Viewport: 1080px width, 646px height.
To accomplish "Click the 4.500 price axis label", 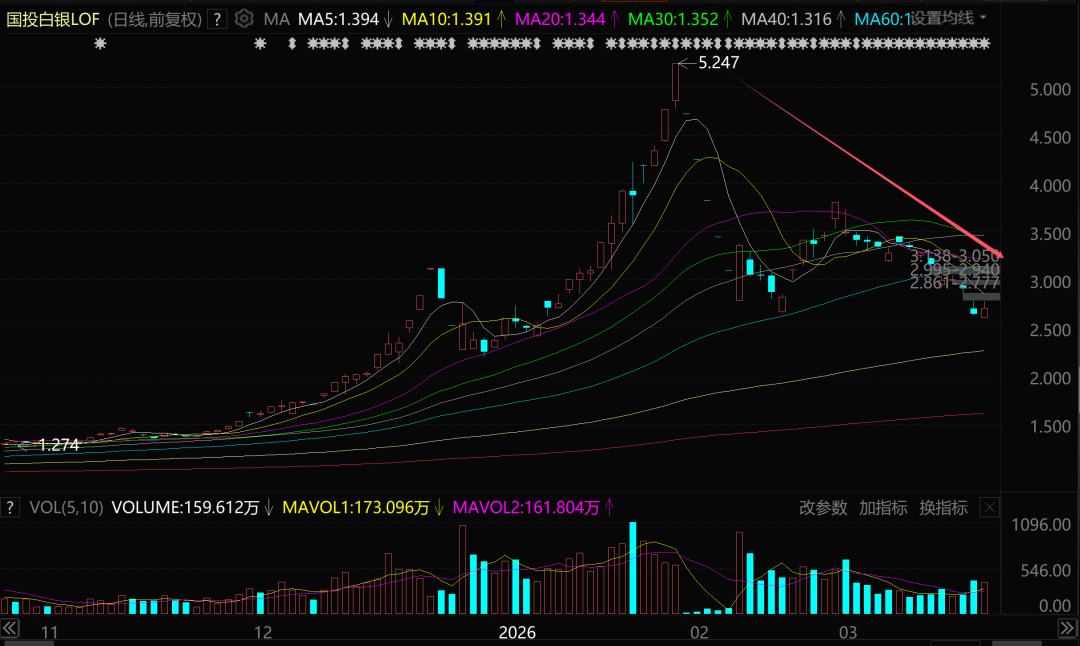I will (x=1050, y=138).
